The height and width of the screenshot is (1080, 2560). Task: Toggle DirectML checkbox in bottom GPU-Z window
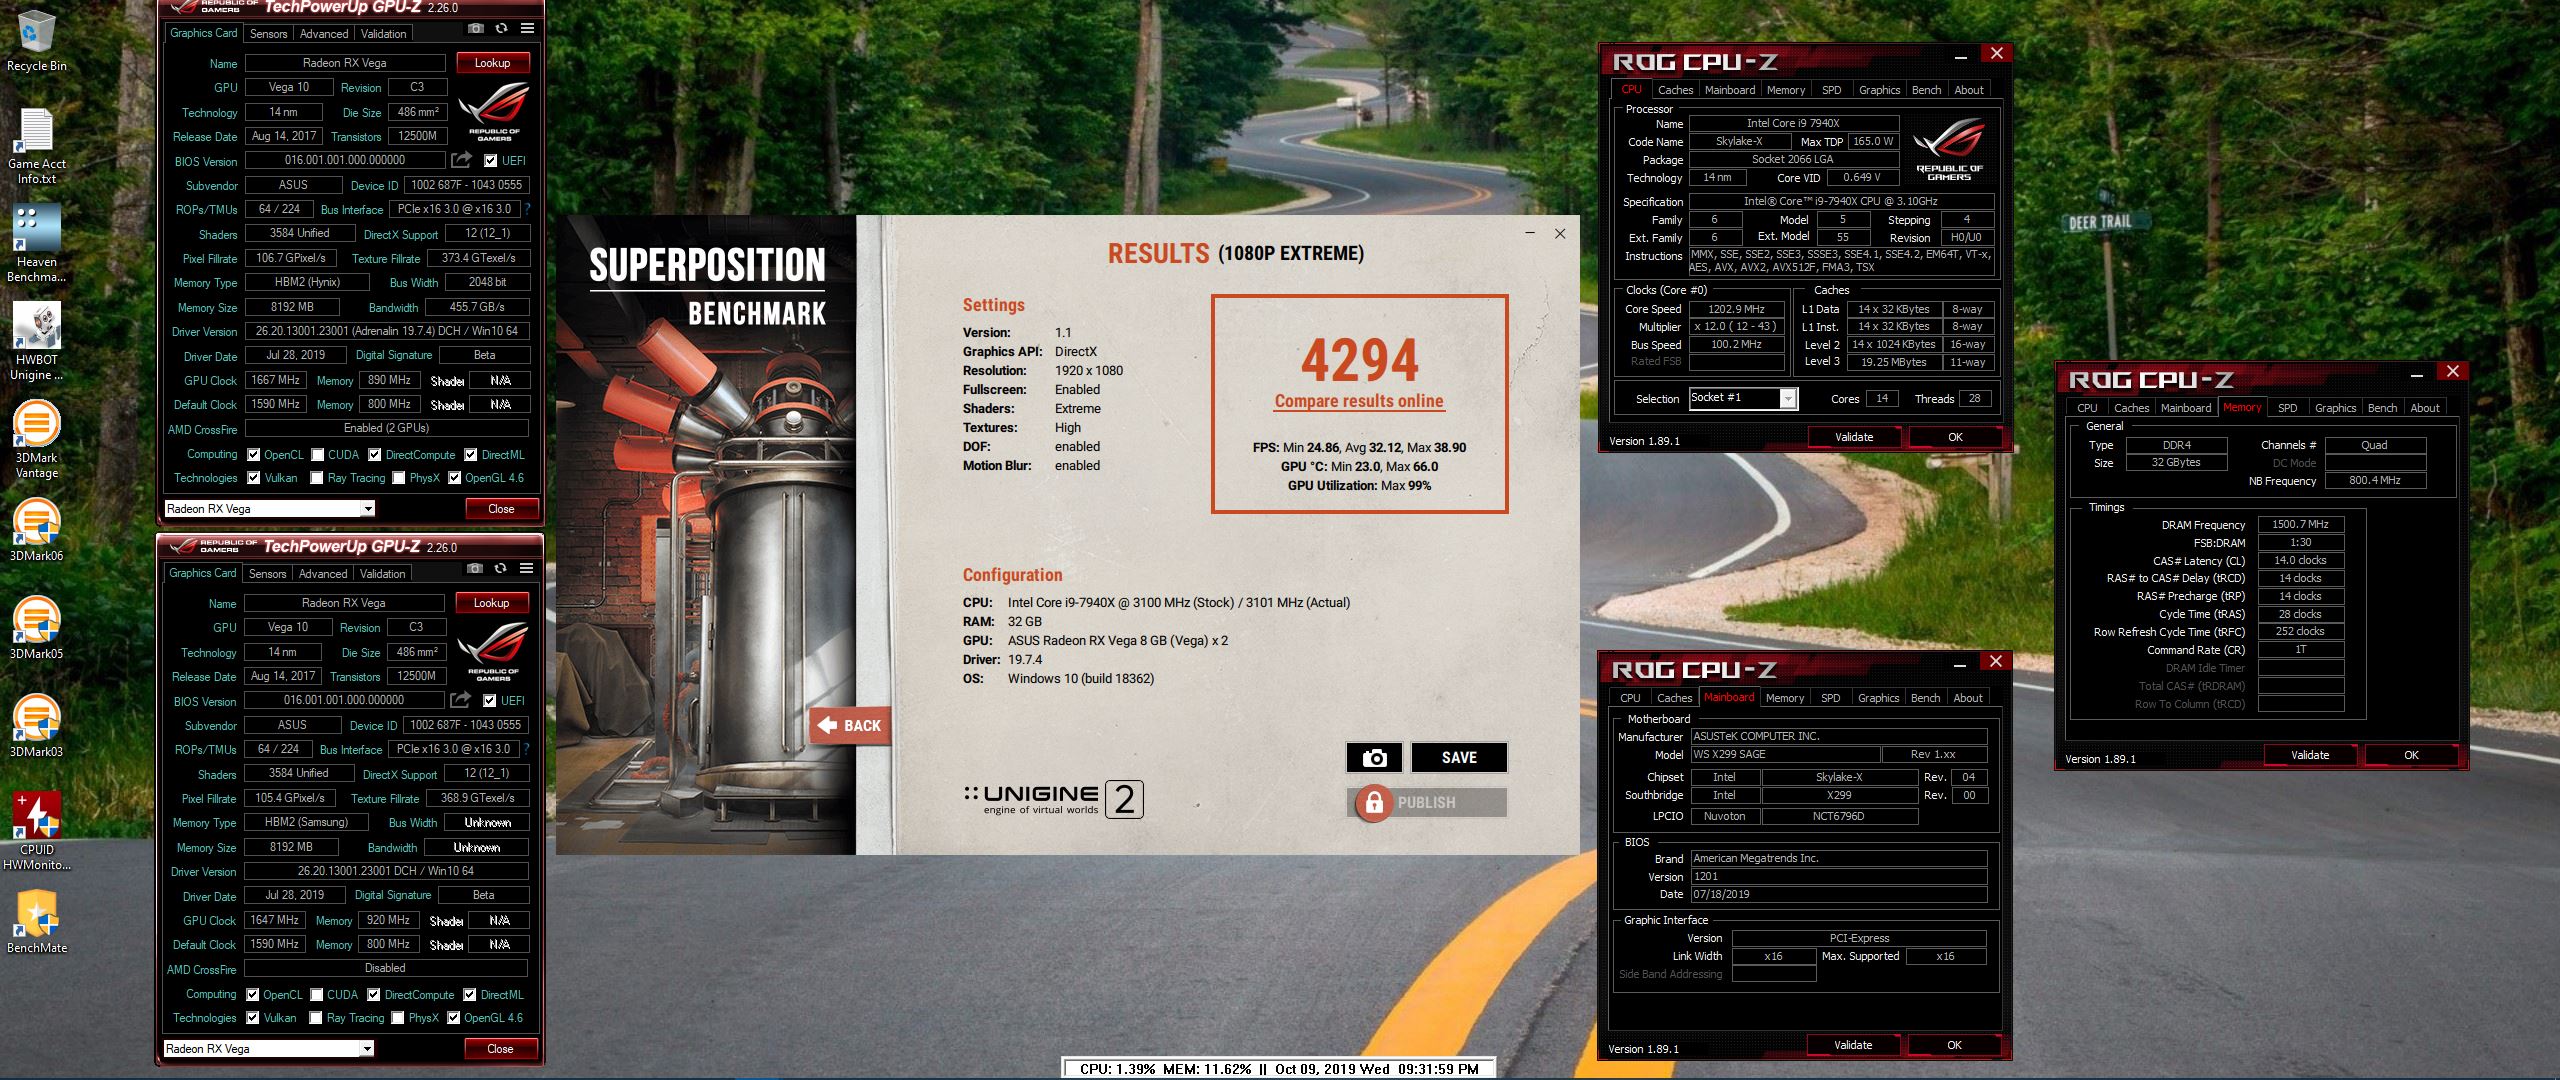click(470, 995)
